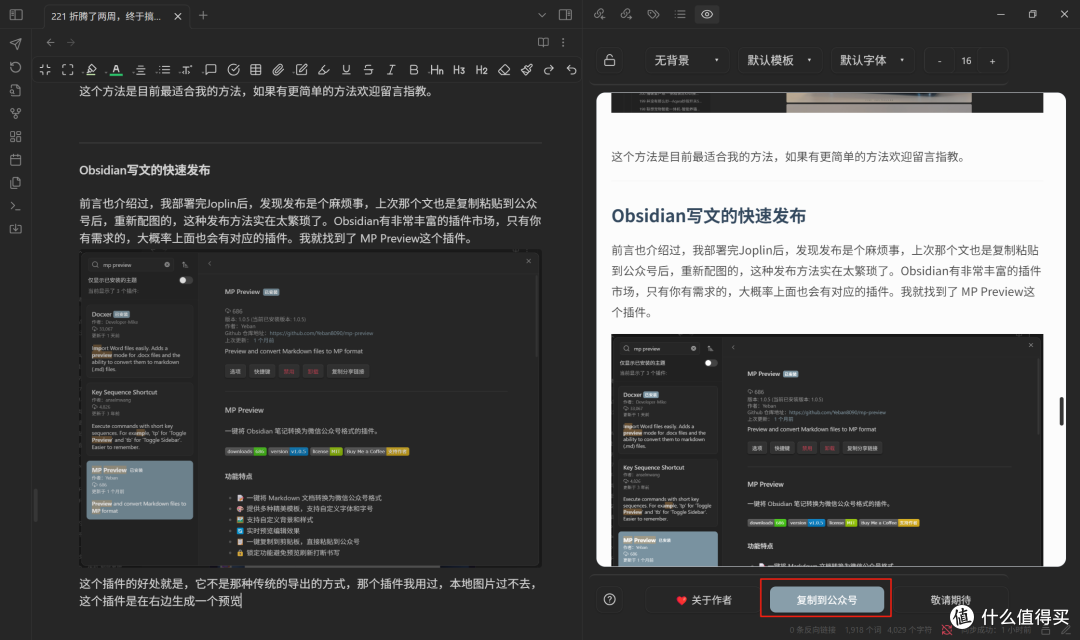Toggle the right sidebar panel icon
This screenshot has height=640, width=1080.
pyautogui.click(x=565, y=15)
